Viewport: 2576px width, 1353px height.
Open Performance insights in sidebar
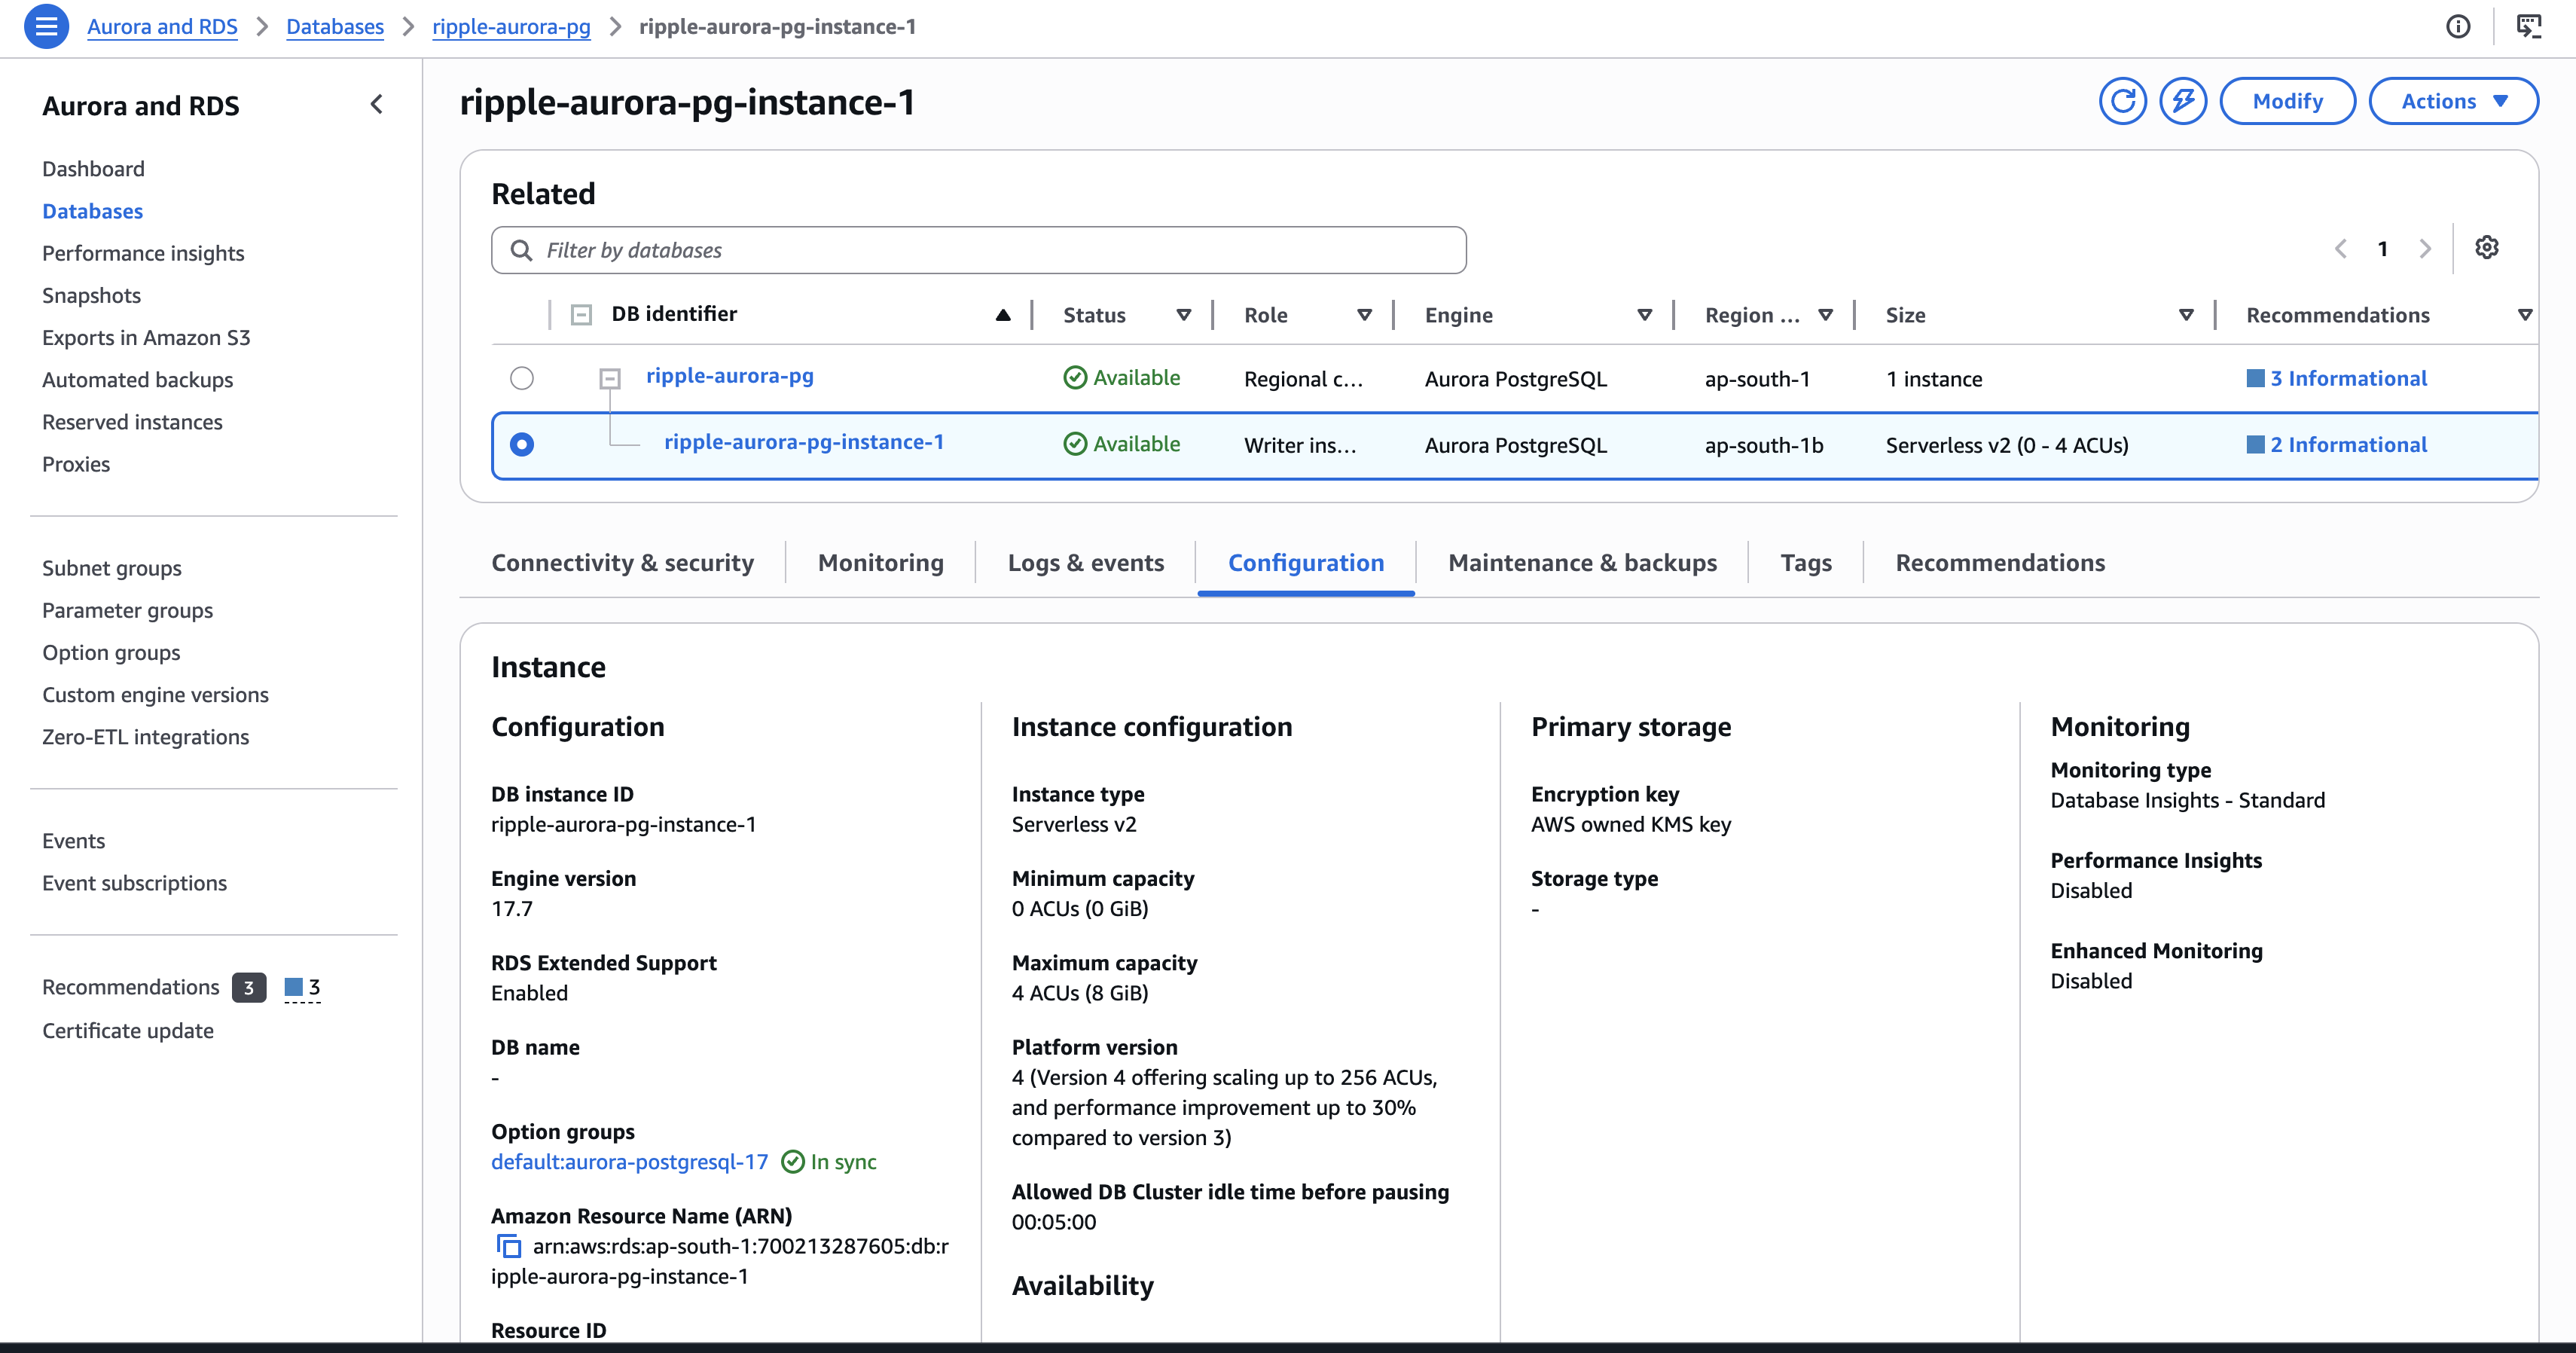(x=143, y=254)
